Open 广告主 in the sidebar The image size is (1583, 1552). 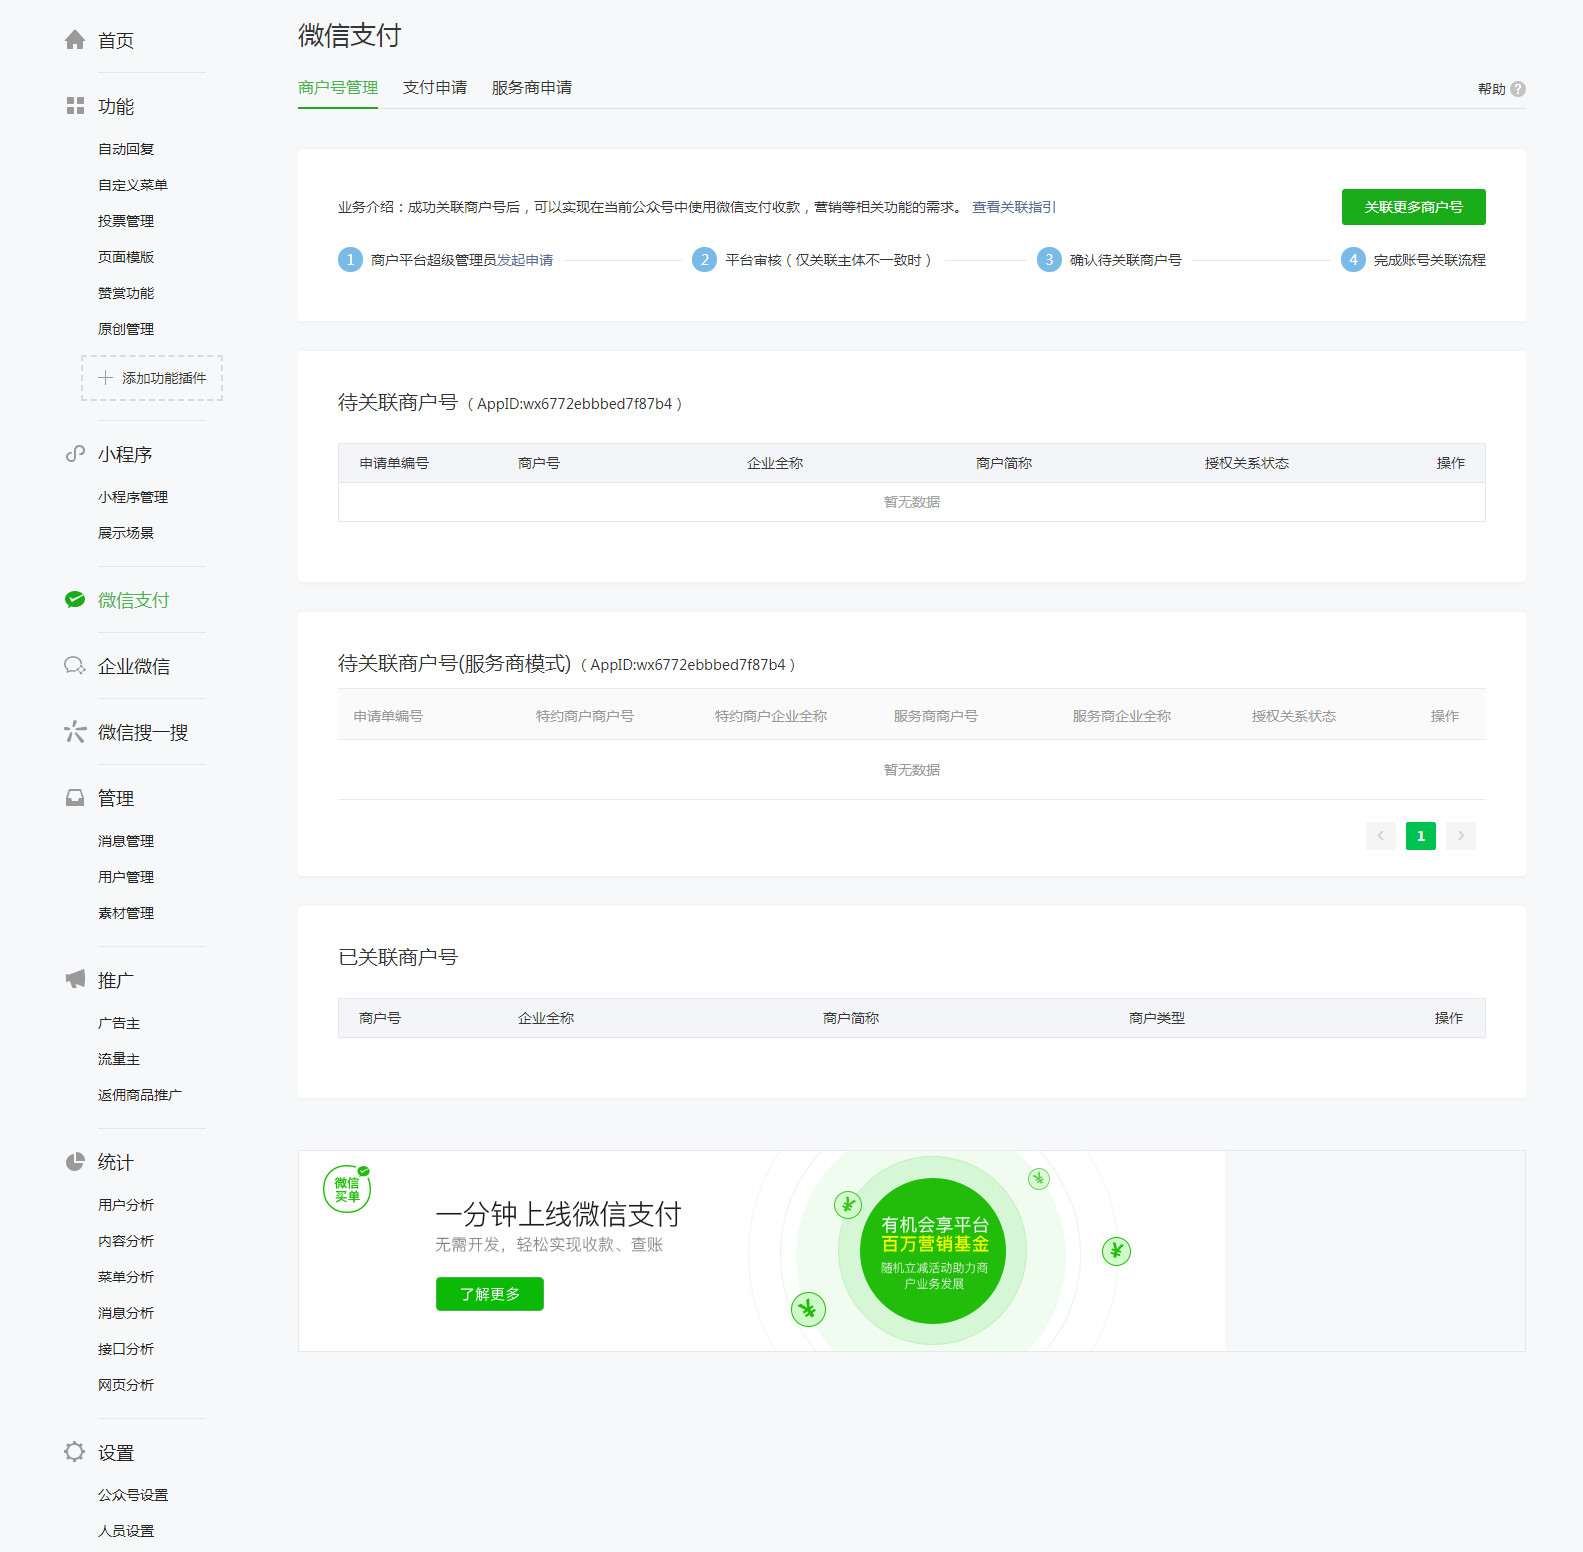[119, 1023]
